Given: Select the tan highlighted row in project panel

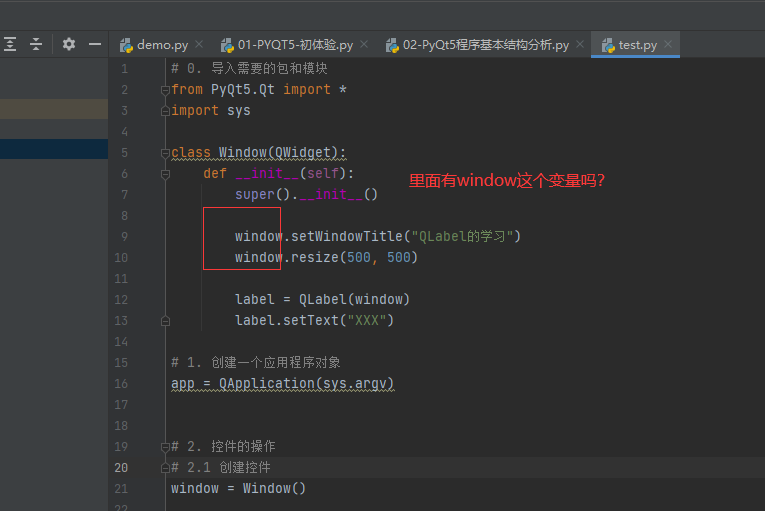Looking at the screenshot, I should coord(54,109).
